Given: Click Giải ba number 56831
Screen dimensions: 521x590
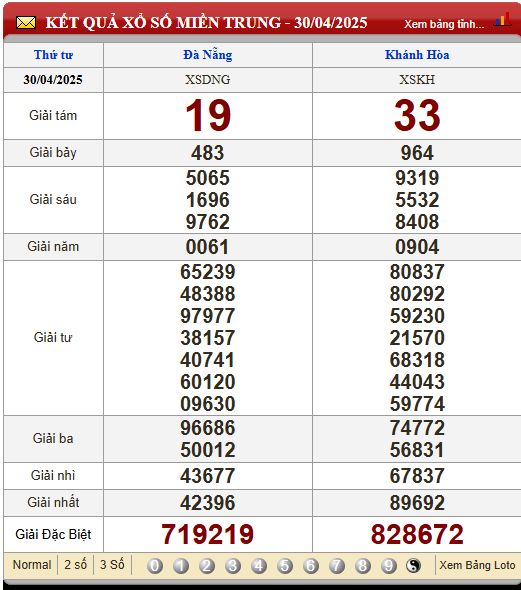Looking at the screenshot, I should (417, 450).
